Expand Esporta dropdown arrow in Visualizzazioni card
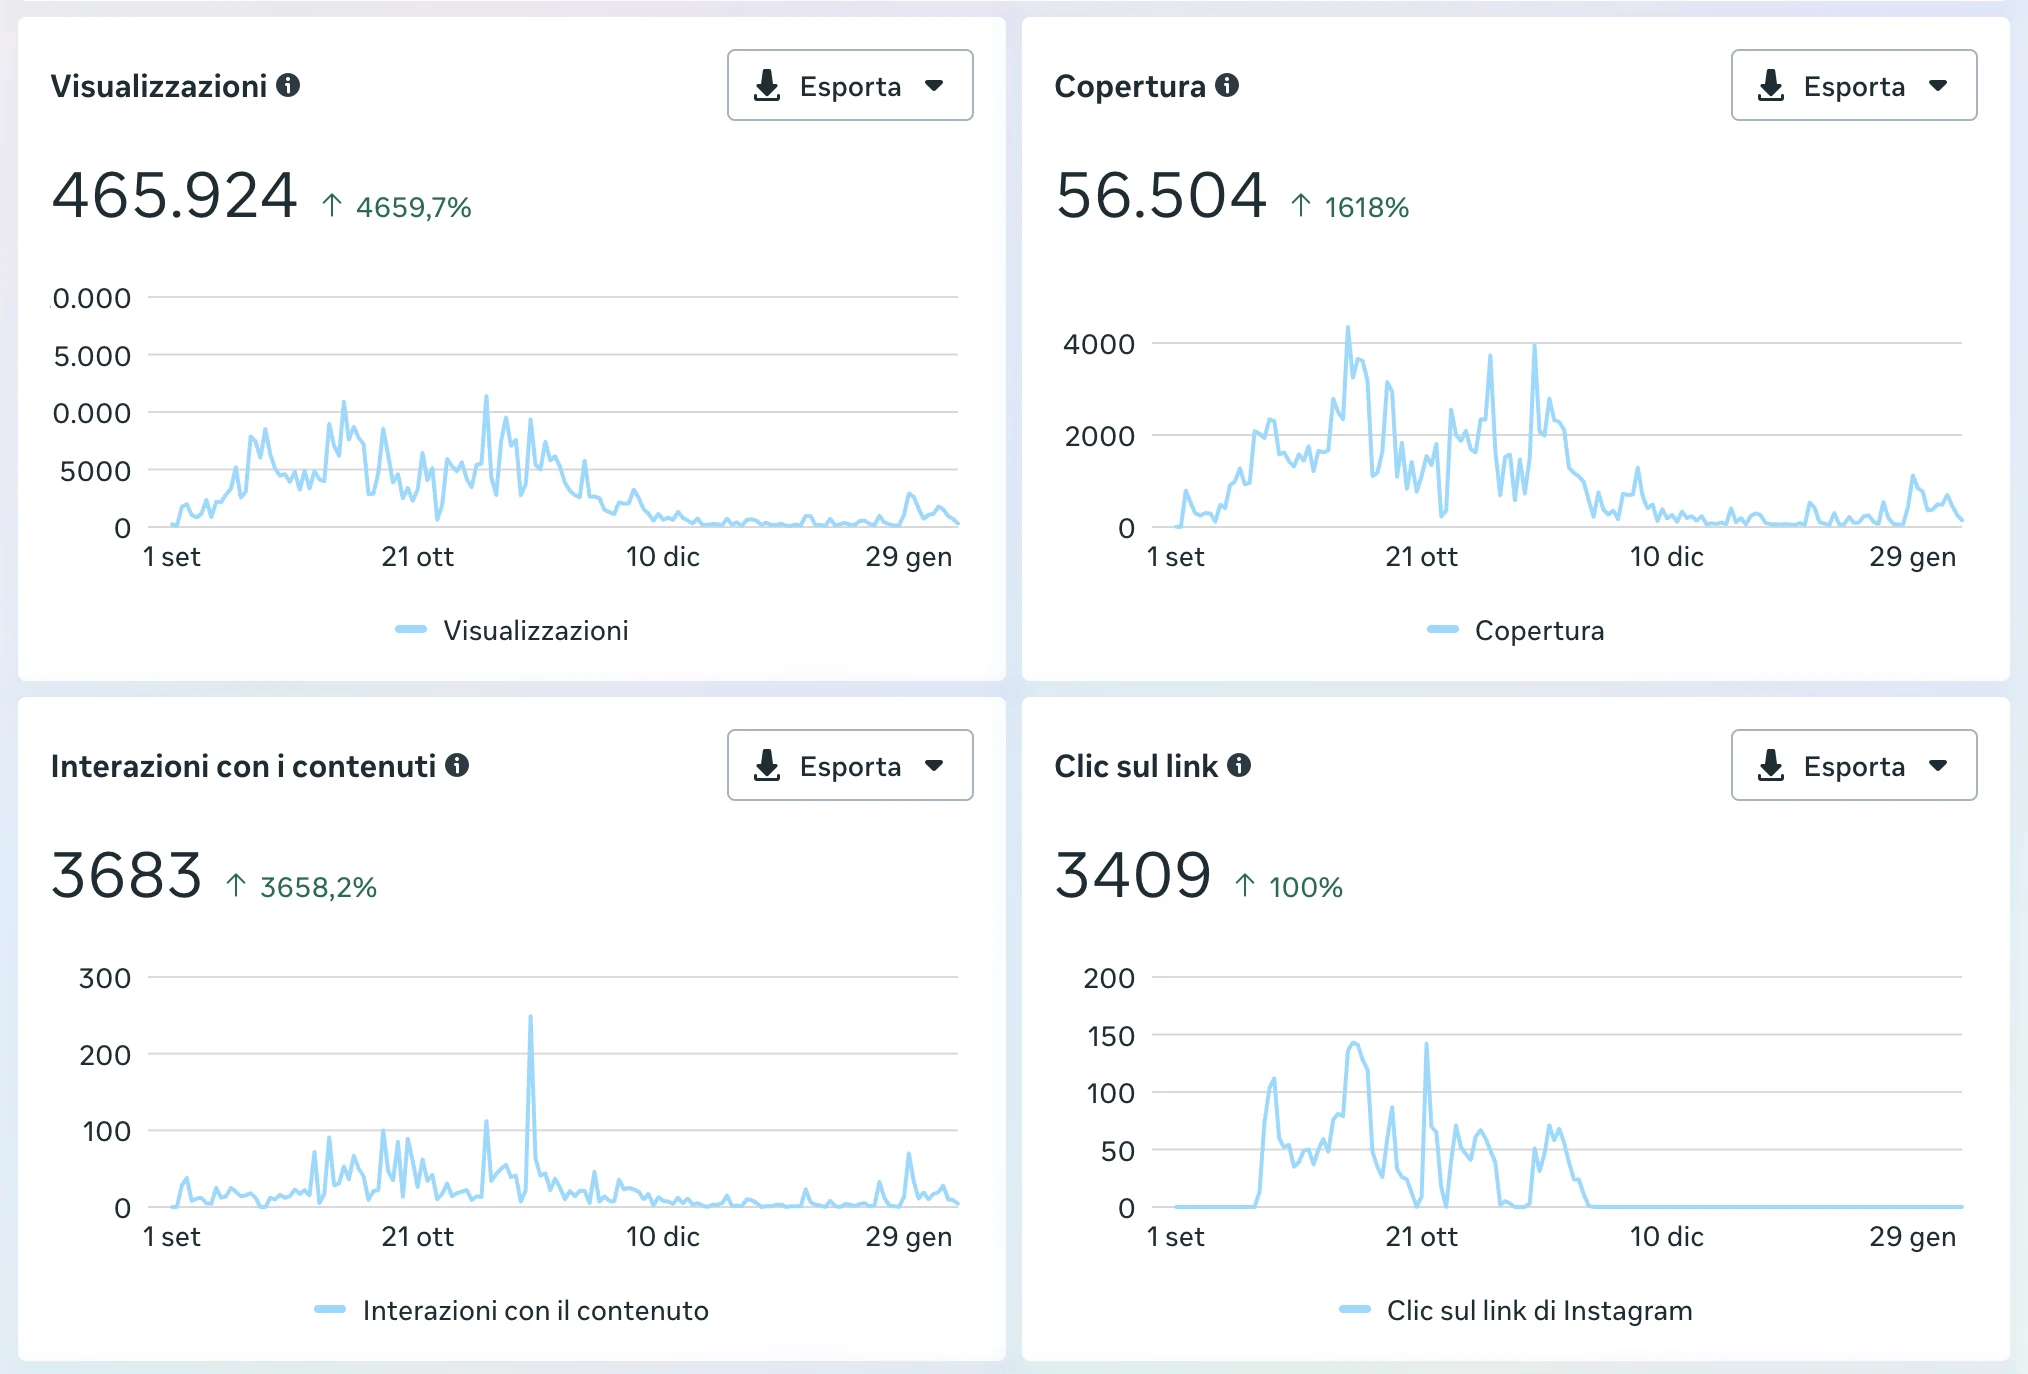The image size is (2028, 1374). click(x=935, y=86)
